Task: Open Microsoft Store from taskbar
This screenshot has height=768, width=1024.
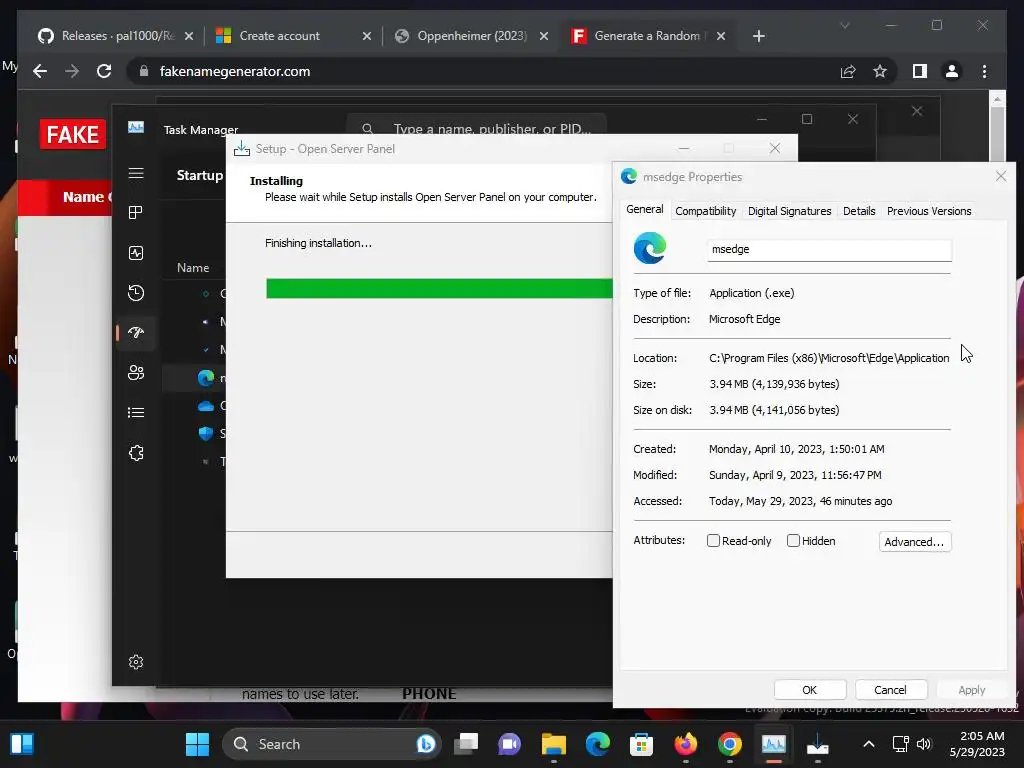Action: pyautogui.click(x=641, y=744)
